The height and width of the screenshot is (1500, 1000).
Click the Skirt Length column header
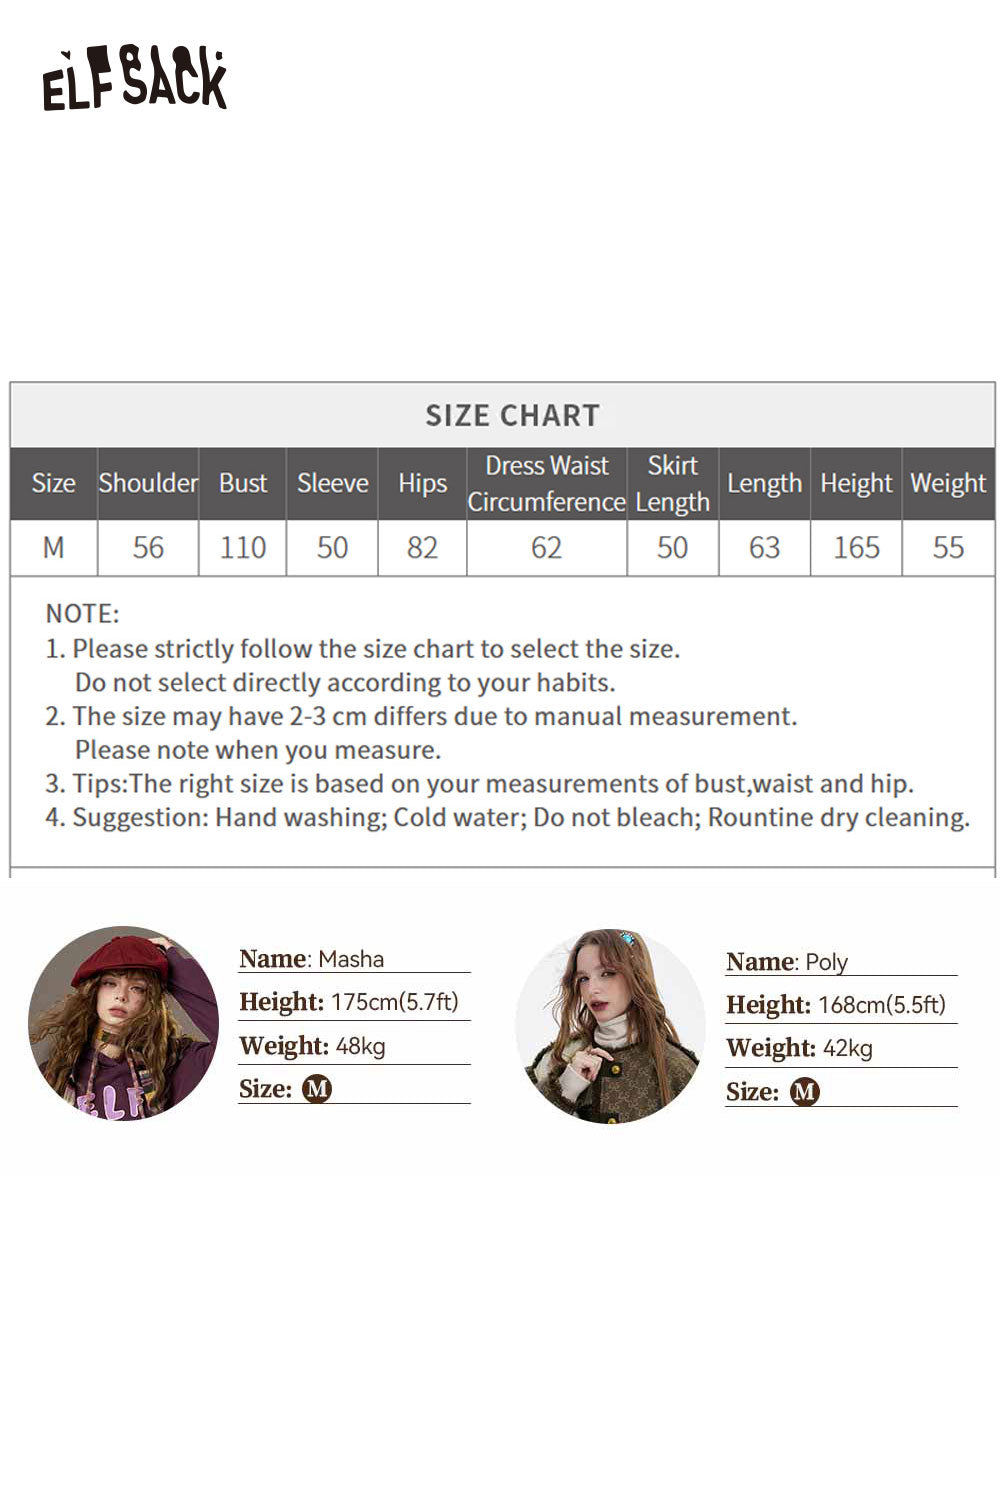(672, 483)
